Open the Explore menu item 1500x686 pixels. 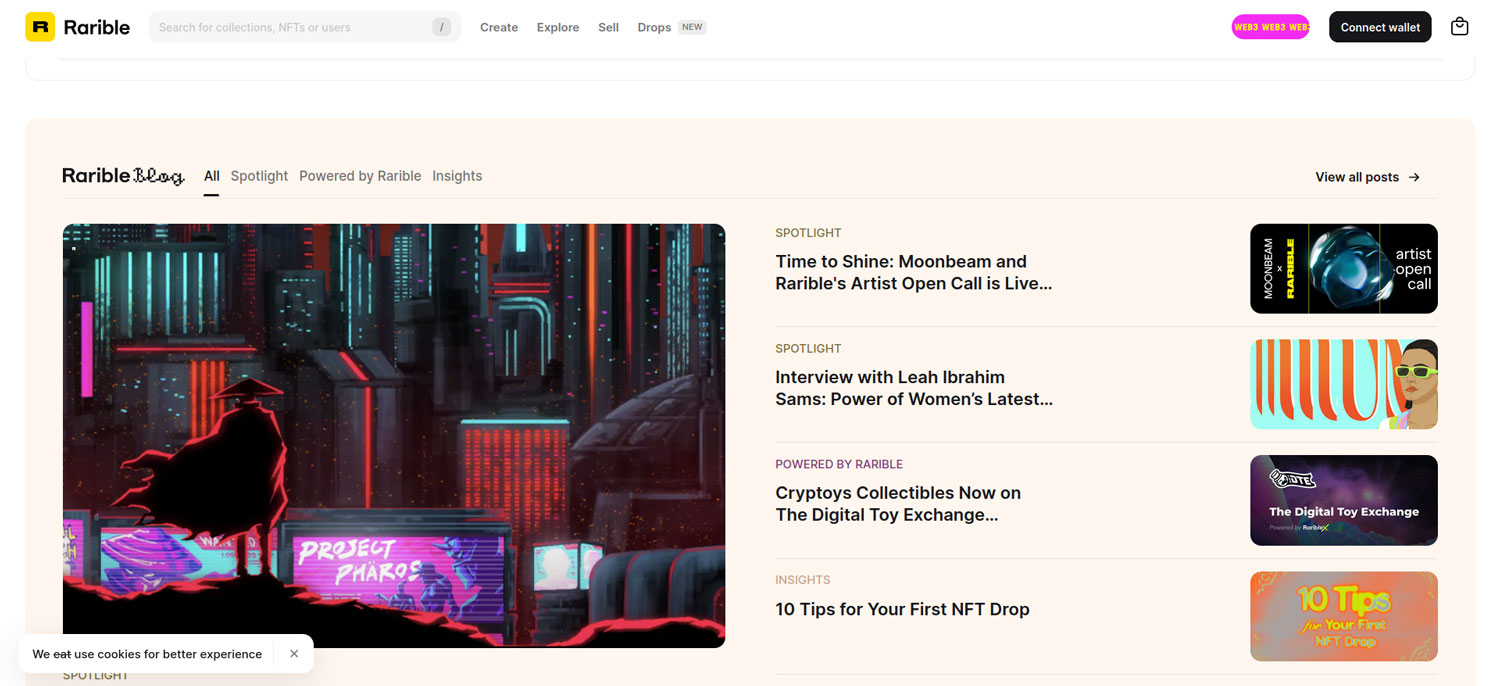coord(558,27)
